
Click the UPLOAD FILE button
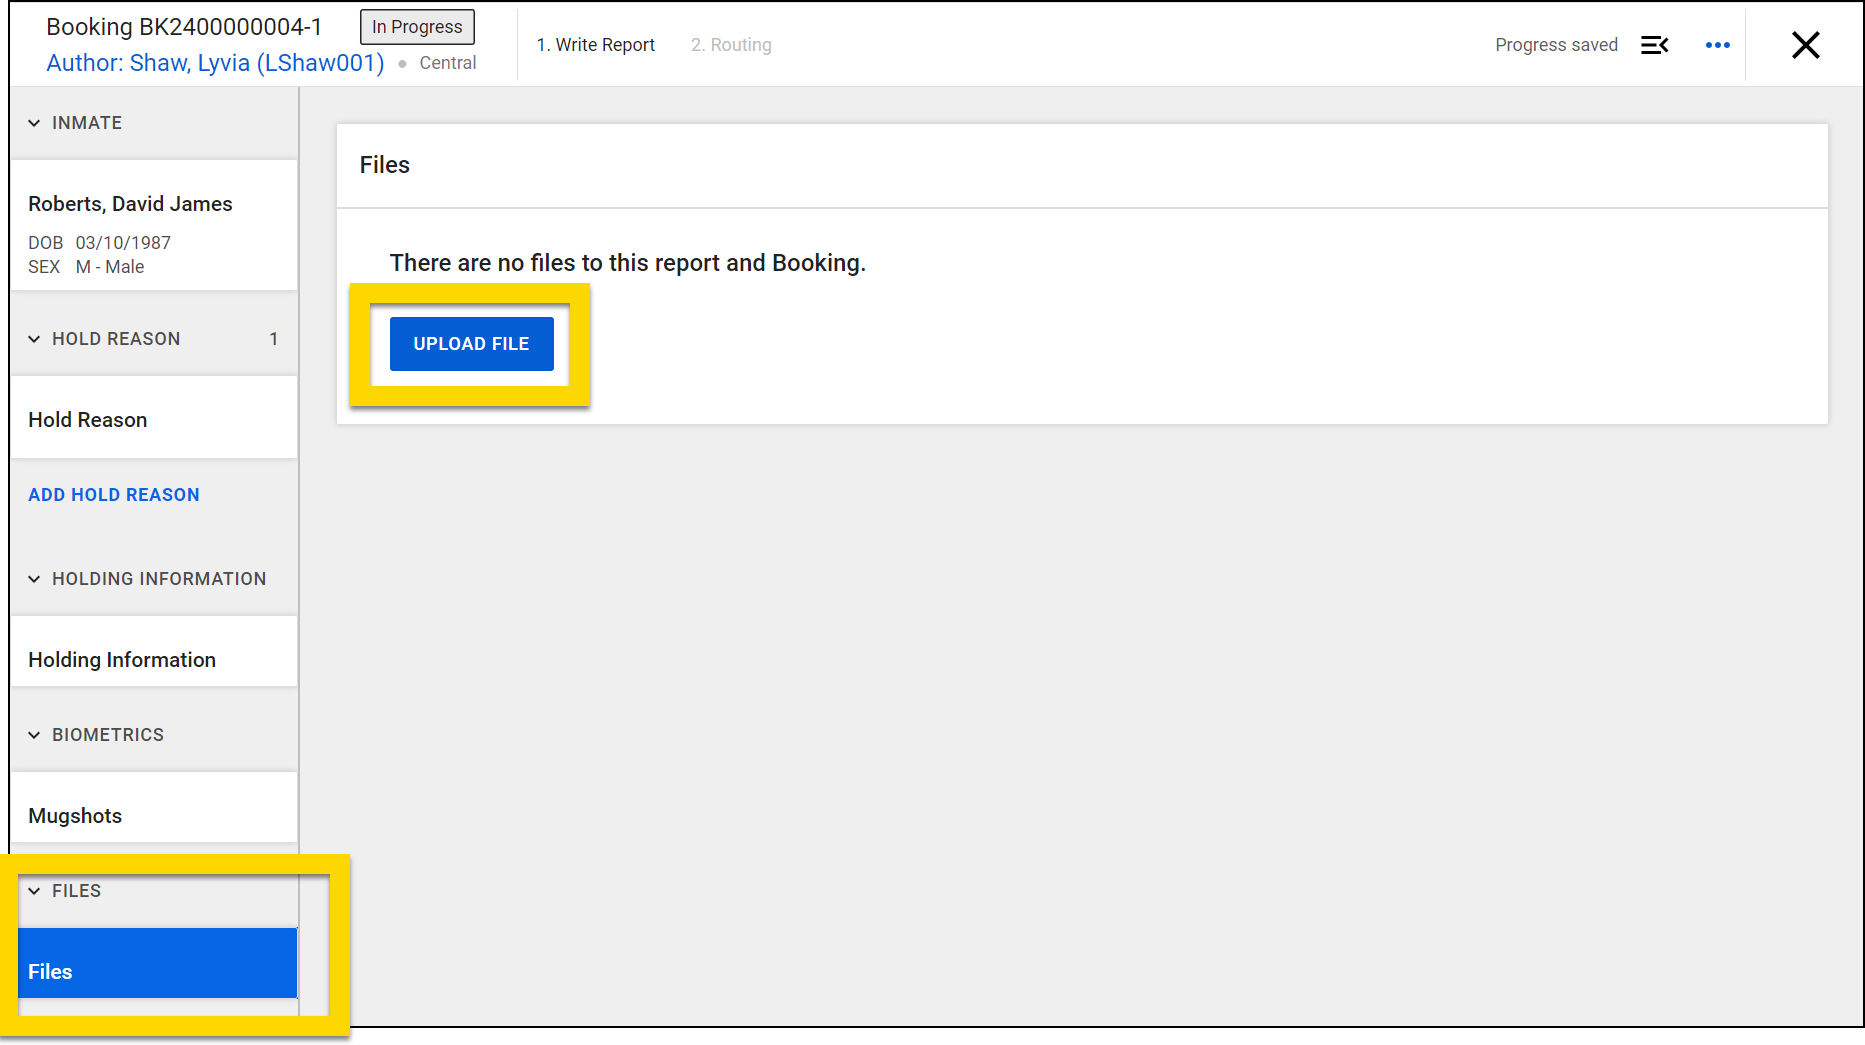click(x=471, y=343)
